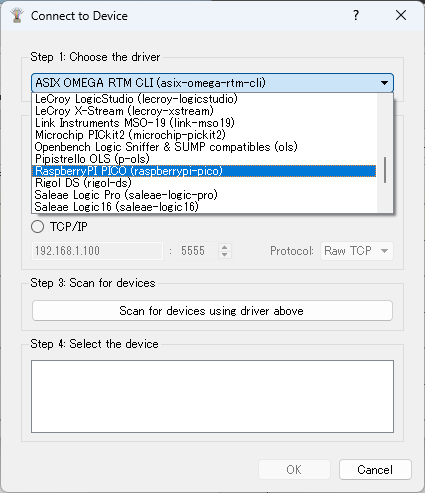The height and width of the screenshot is (493, 425).
Task: Click the disabled OK button
Action: point(294,470)
